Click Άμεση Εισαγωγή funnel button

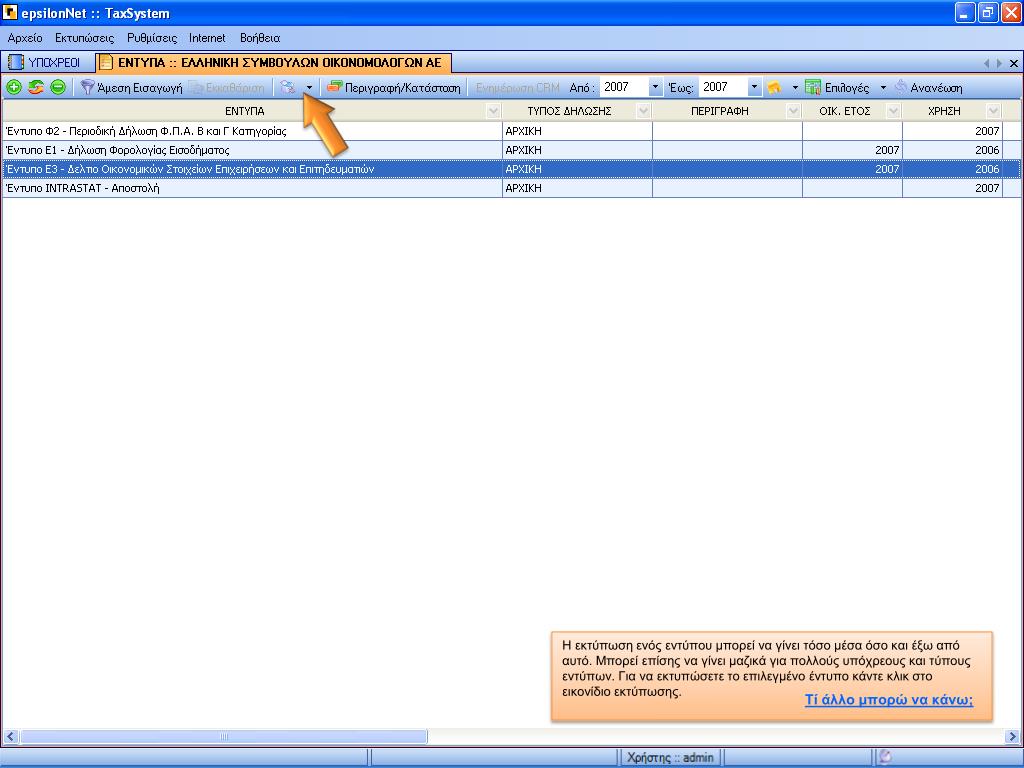click(131, 87)
